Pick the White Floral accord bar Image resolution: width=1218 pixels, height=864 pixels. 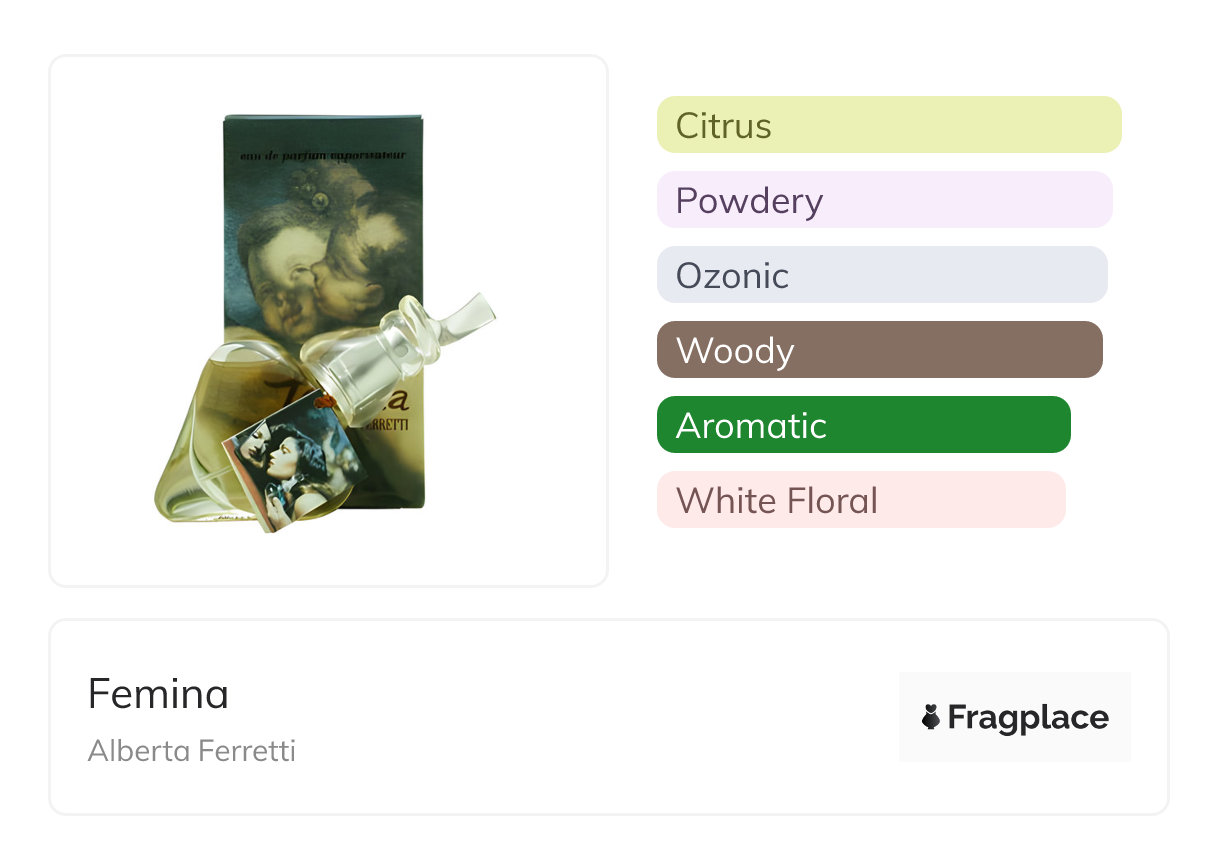pos(861,500)
